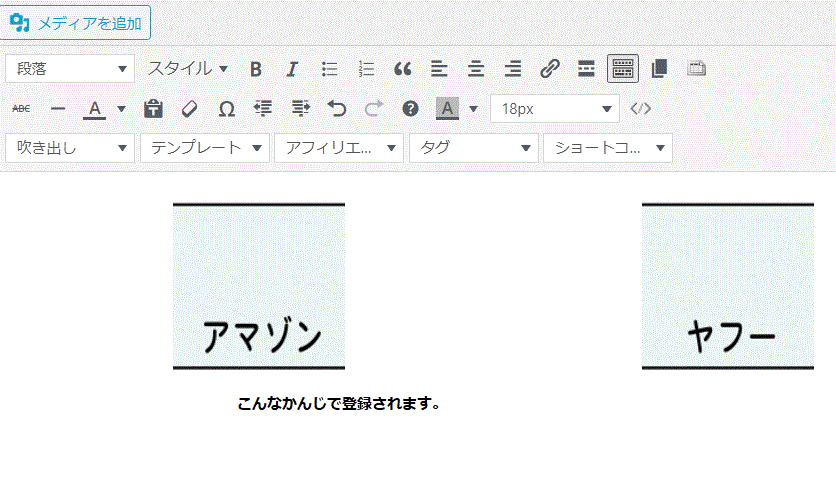
Task: Apply the text color A button
Action: pos(94,109)
